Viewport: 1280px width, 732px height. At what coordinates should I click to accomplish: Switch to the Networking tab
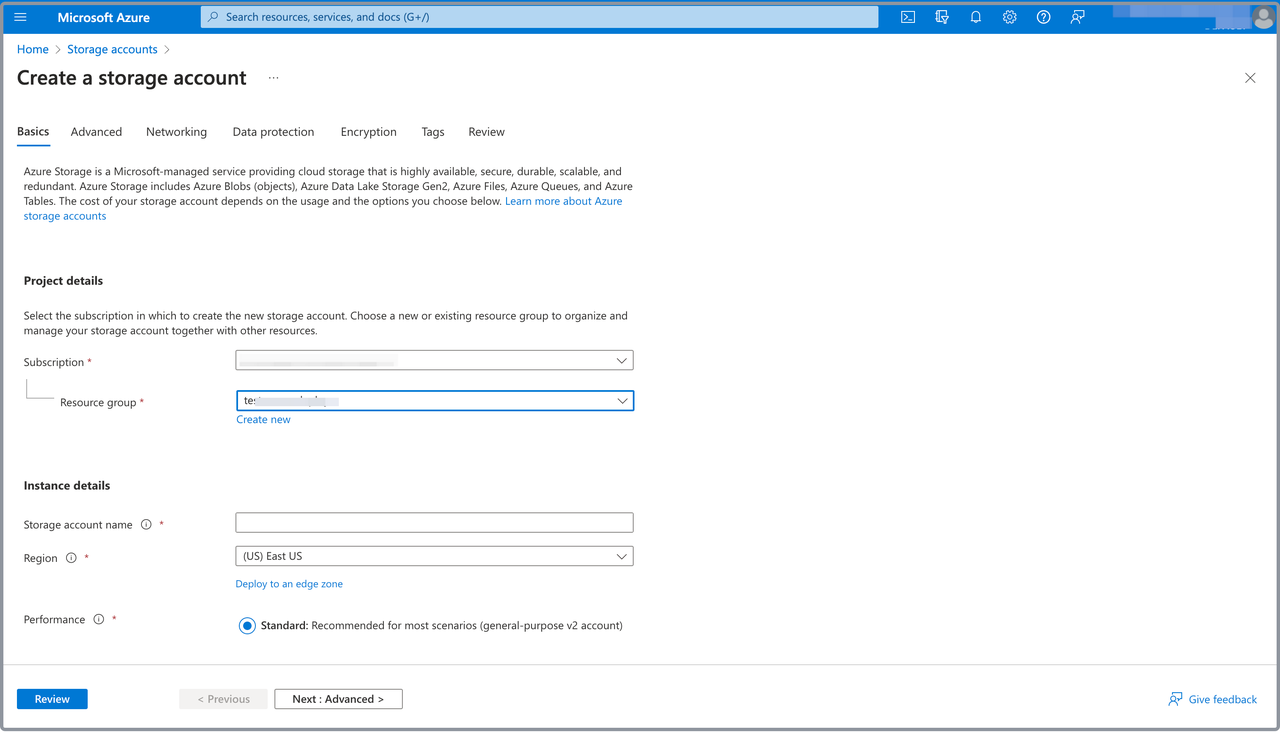176,132
